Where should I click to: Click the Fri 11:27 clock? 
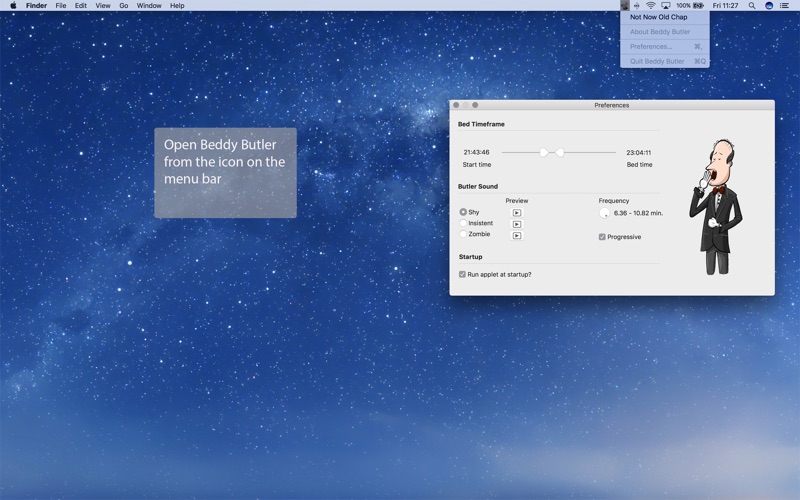pos(726,6)
